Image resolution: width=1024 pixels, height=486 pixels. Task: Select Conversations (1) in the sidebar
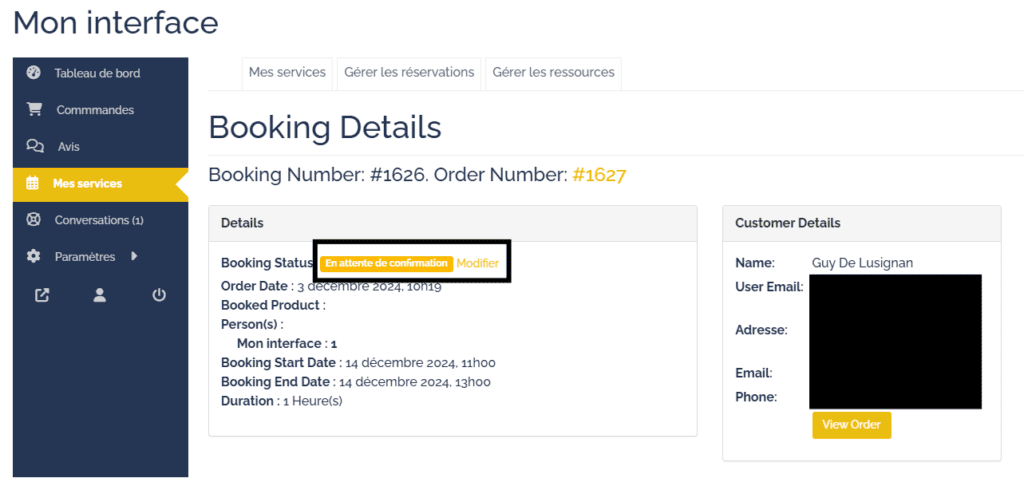tap(99, 220)
